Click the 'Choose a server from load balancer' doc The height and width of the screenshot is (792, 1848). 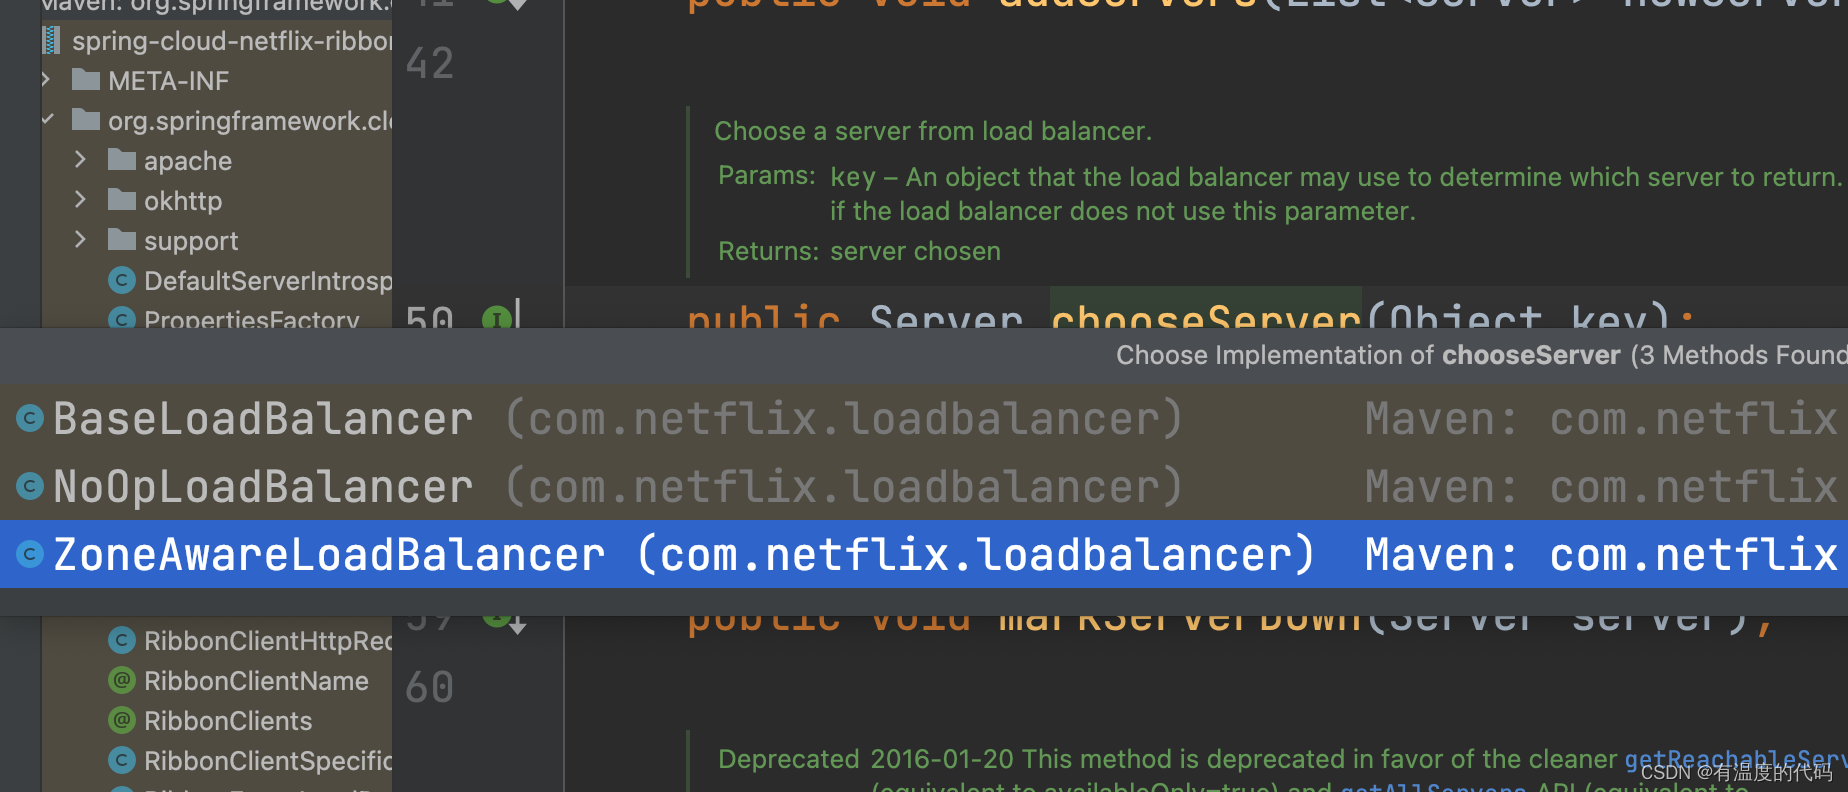click(x=933, y=131)
